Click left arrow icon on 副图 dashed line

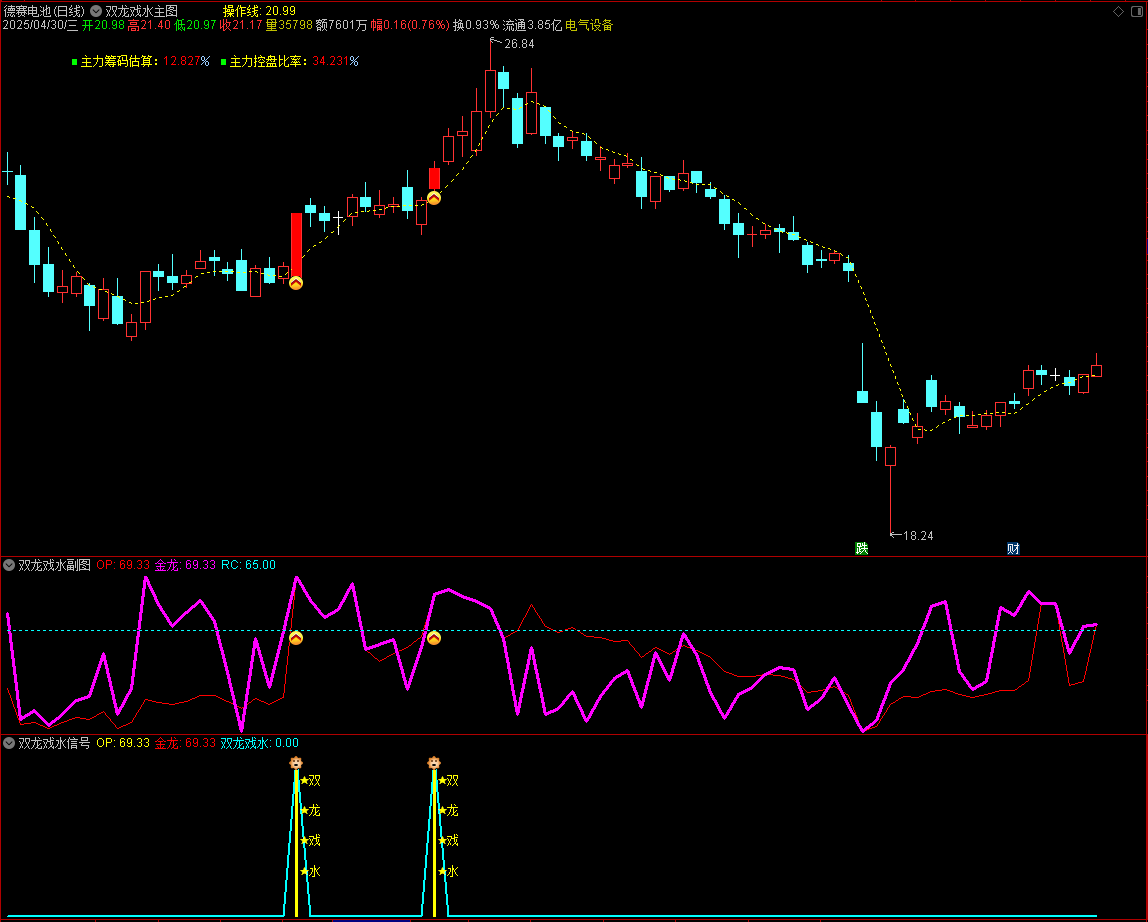(296, 638)
